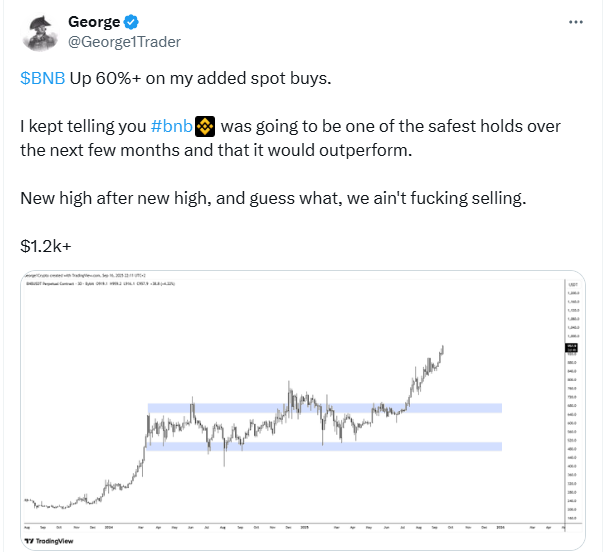Click the lower blue support zone
Screen dimensions: 604x552
point(324,447)
